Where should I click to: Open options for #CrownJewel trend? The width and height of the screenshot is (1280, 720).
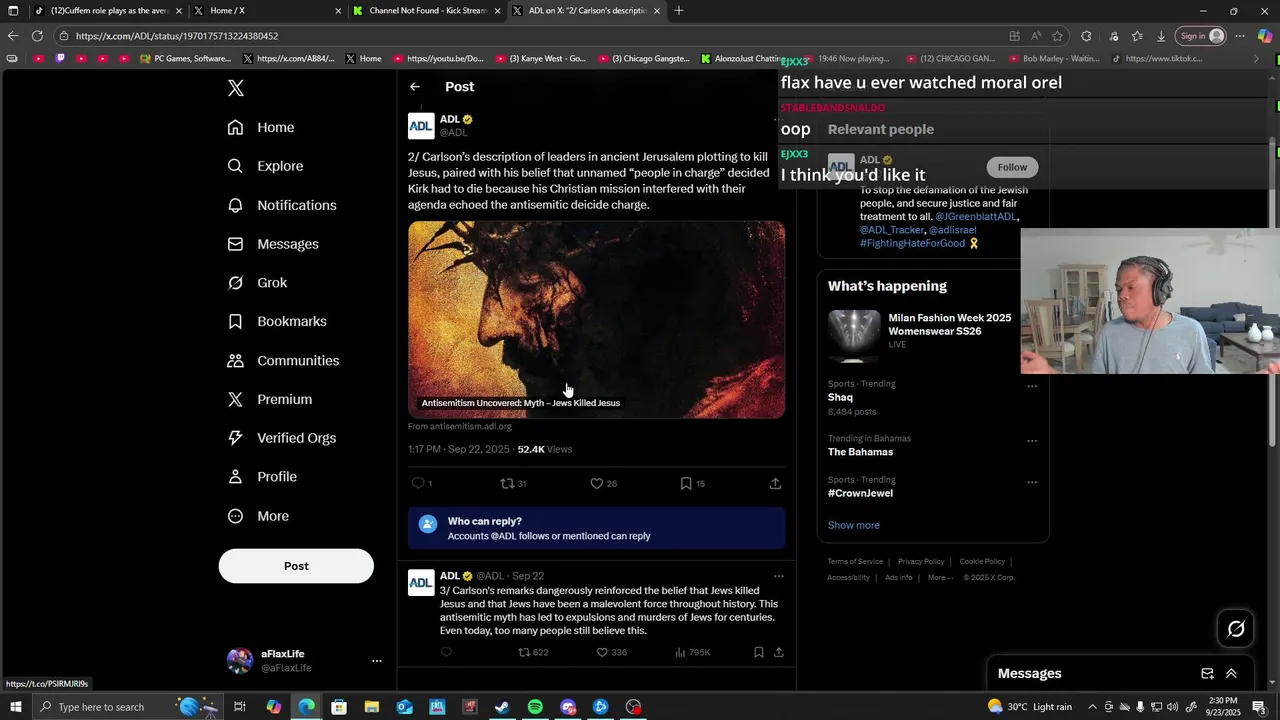1032,481
